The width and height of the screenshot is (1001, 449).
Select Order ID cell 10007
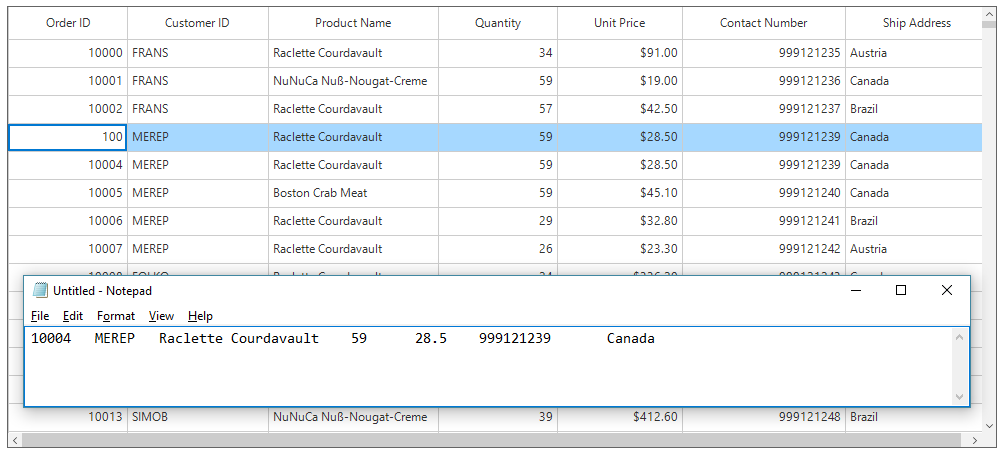(68, 249)
